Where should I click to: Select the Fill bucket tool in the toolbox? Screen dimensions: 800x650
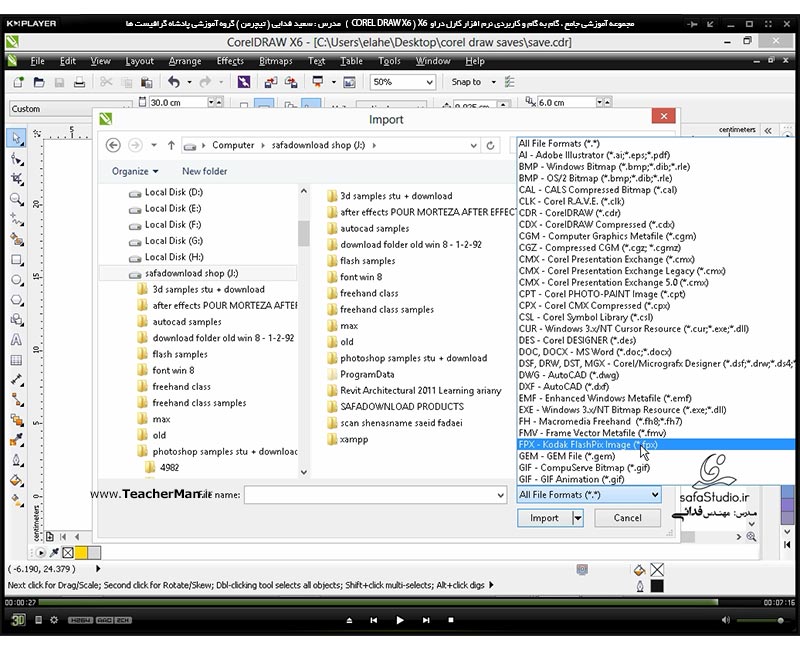point(17,480)
